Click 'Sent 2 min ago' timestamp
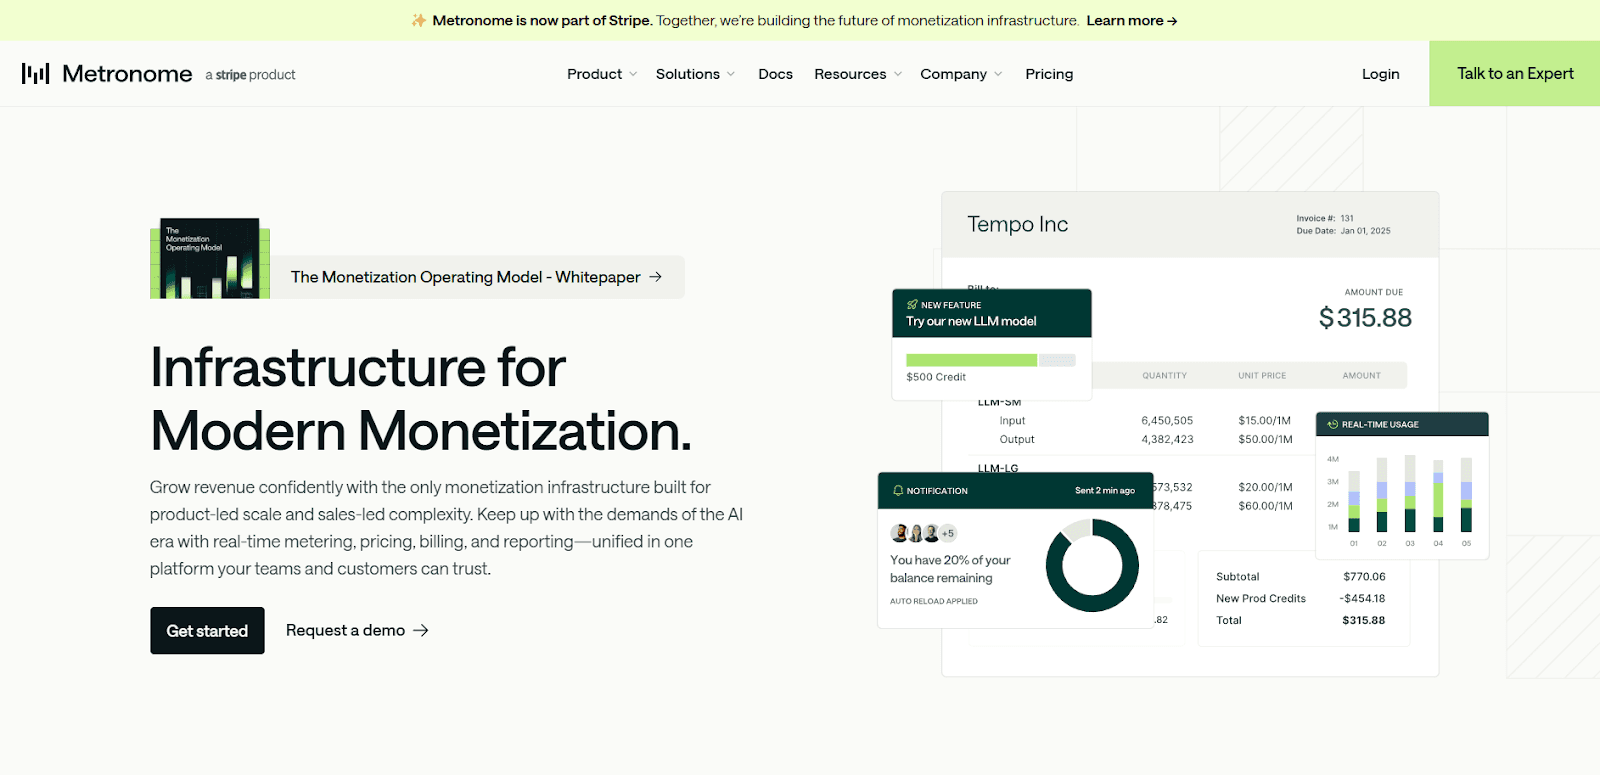The height and width of the screenshot is (775, 1600). point(1105,491)
